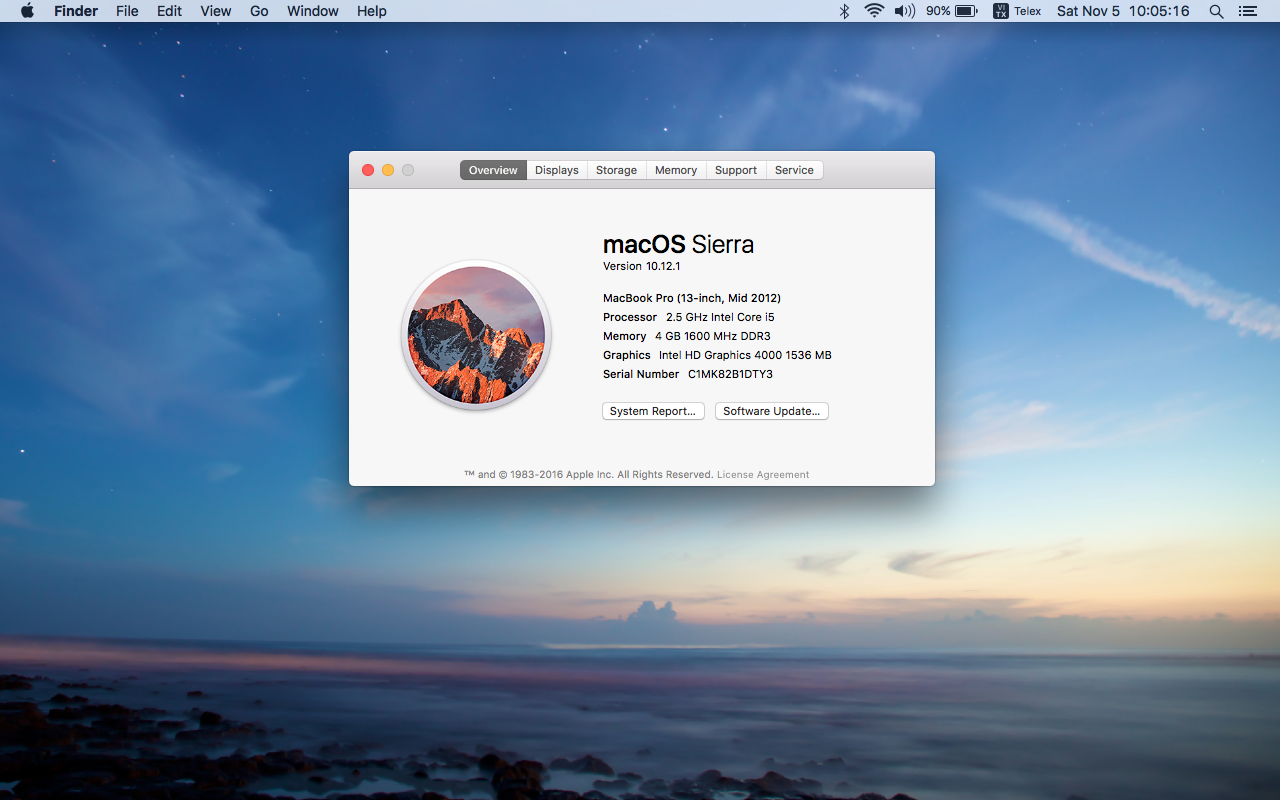Open the Wi-Fi status menu
Image resolution: width=1280 pixels, height=800 pixels.
pos(874,11)
